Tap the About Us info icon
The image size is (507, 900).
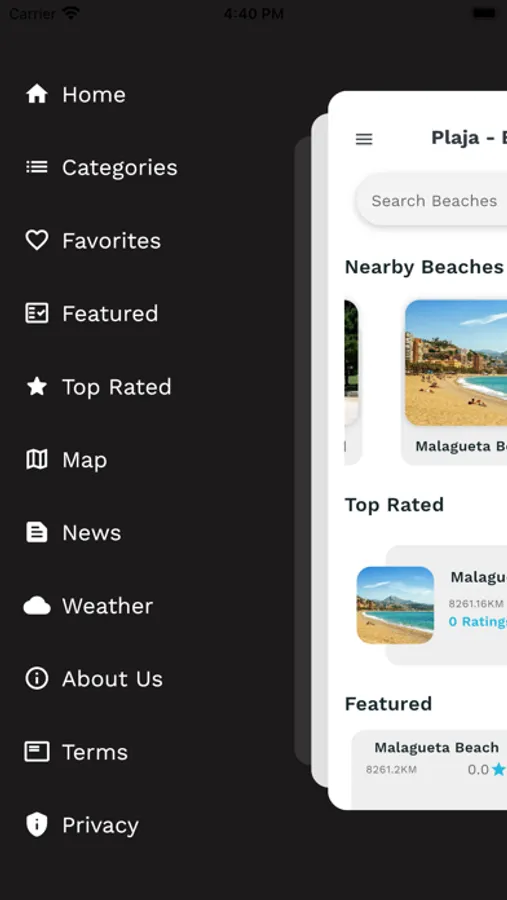37,678
